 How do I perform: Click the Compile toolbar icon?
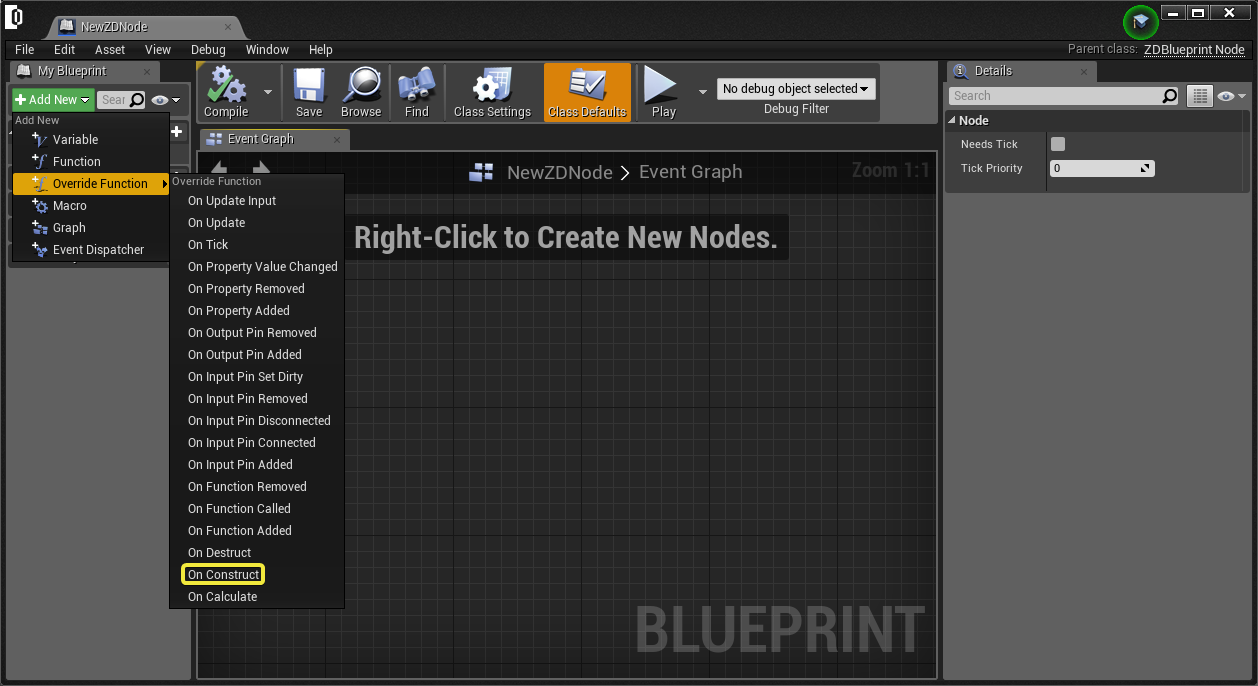click(226, 92)
